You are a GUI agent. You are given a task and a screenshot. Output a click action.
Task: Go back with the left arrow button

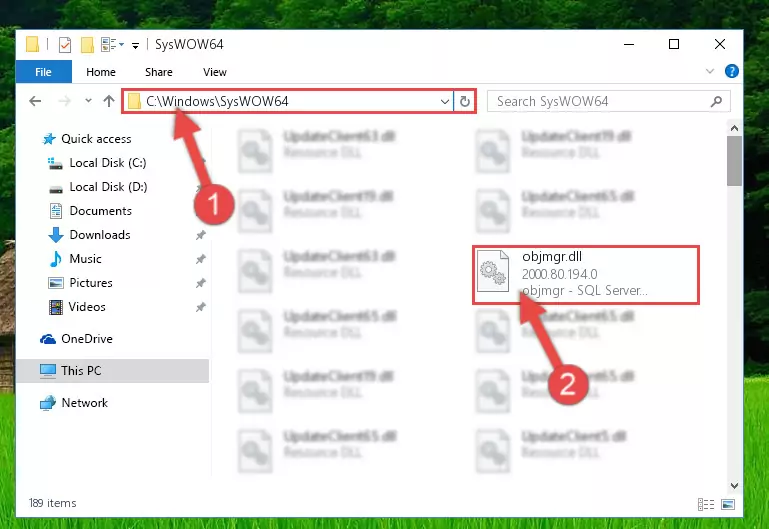coord(35,101)
